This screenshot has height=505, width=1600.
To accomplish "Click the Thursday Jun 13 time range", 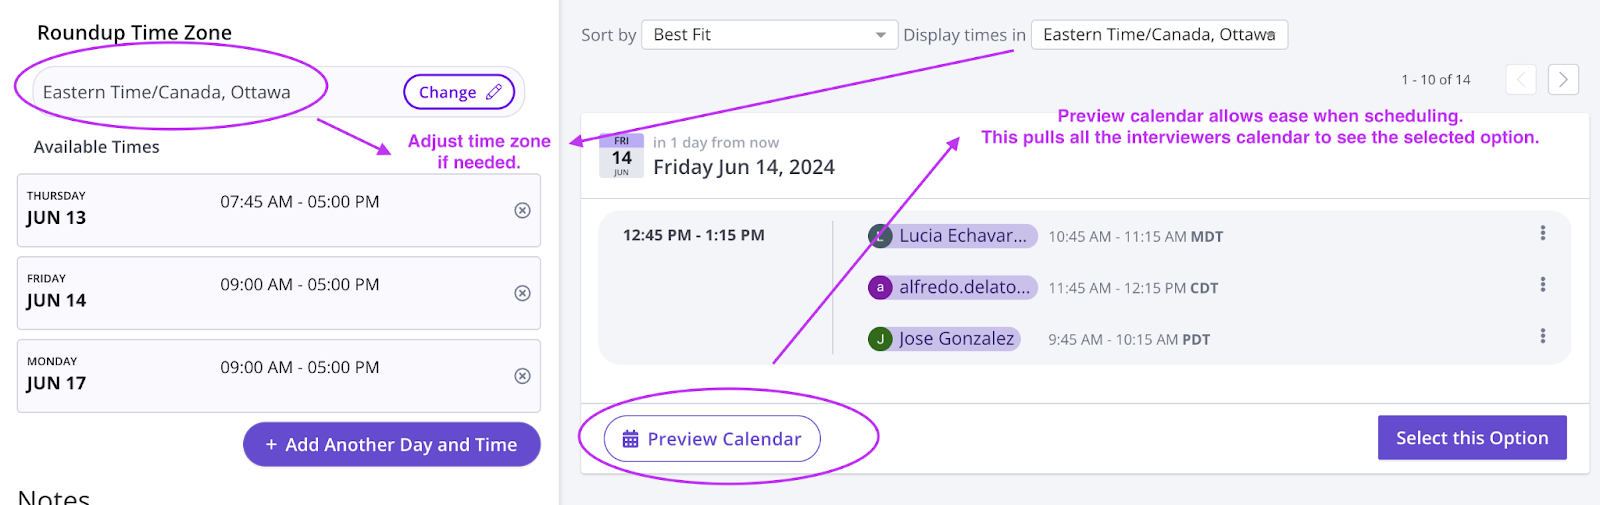I will 300,202.
